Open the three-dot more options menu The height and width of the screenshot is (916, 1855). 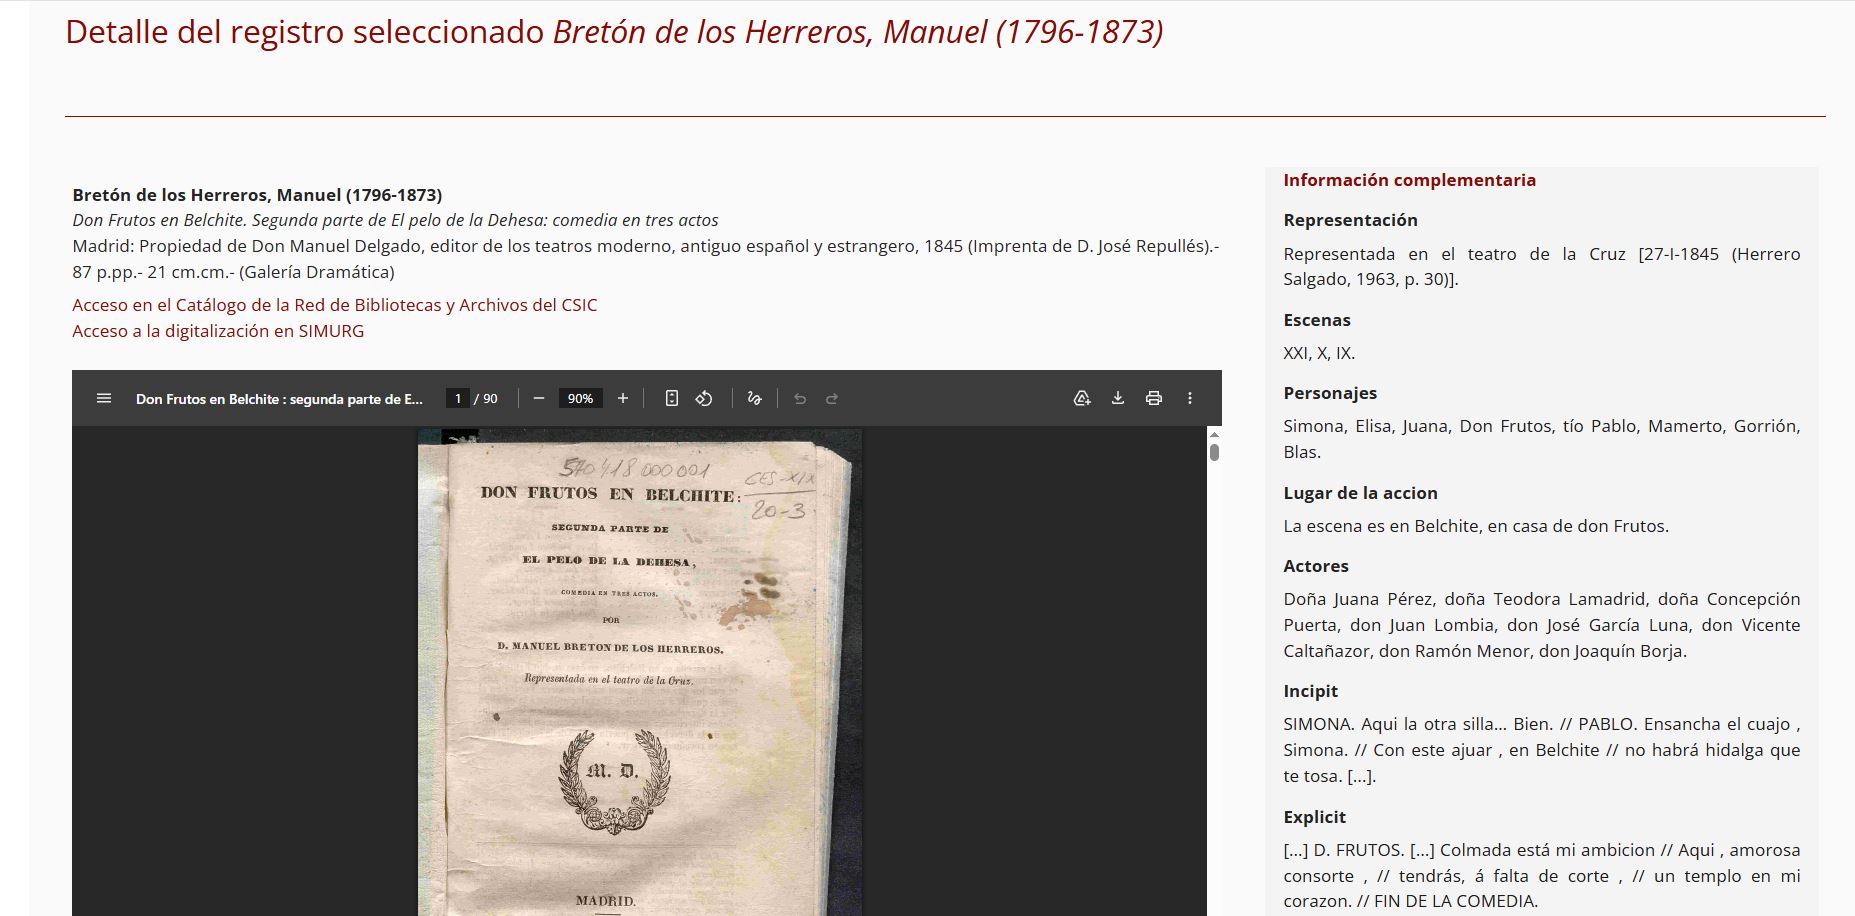coord(1189,397)
